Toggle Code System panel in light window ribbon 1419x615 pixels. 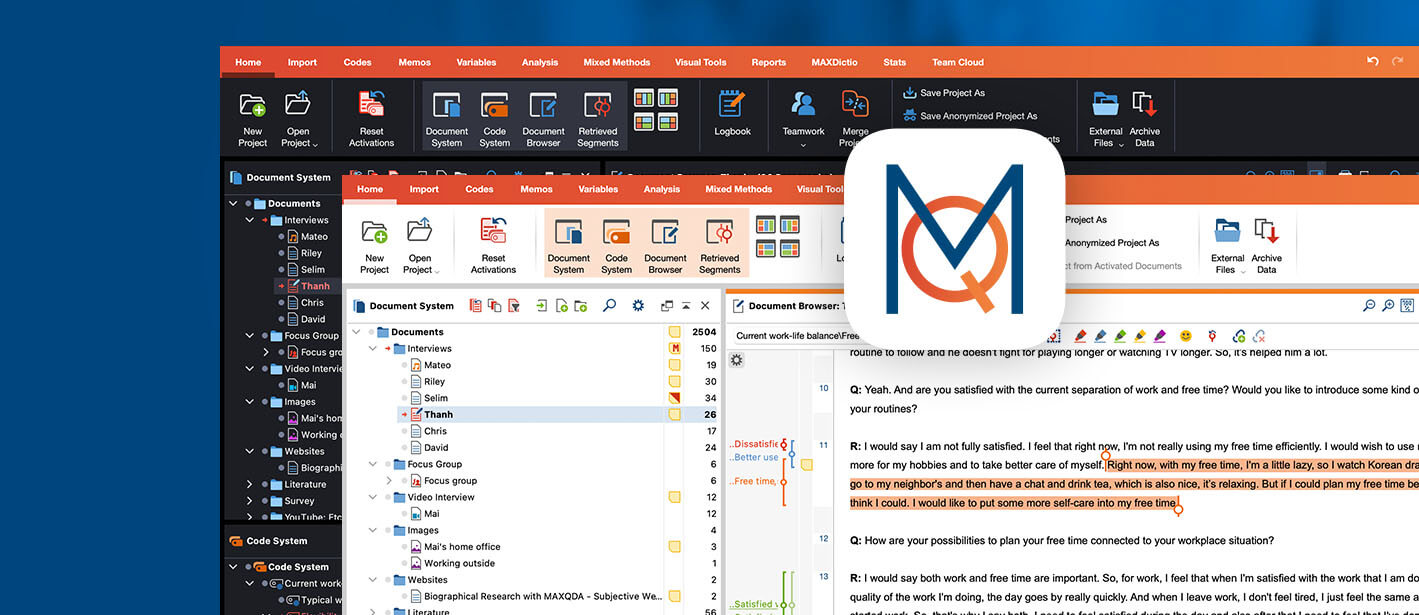pyautogui.click(x=616, y=245)
